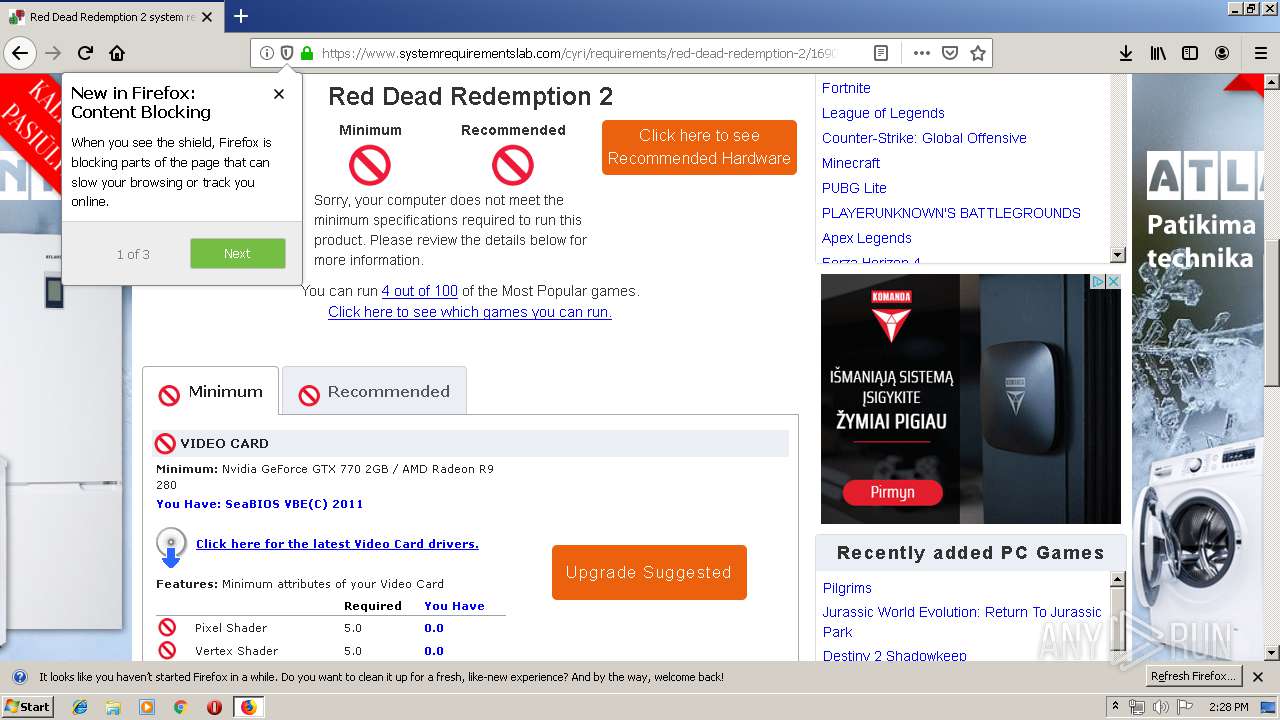Viewport: 1280px width, 720px height.
Task: Open the Downloads panel
Action: [x=1125, y=53]
